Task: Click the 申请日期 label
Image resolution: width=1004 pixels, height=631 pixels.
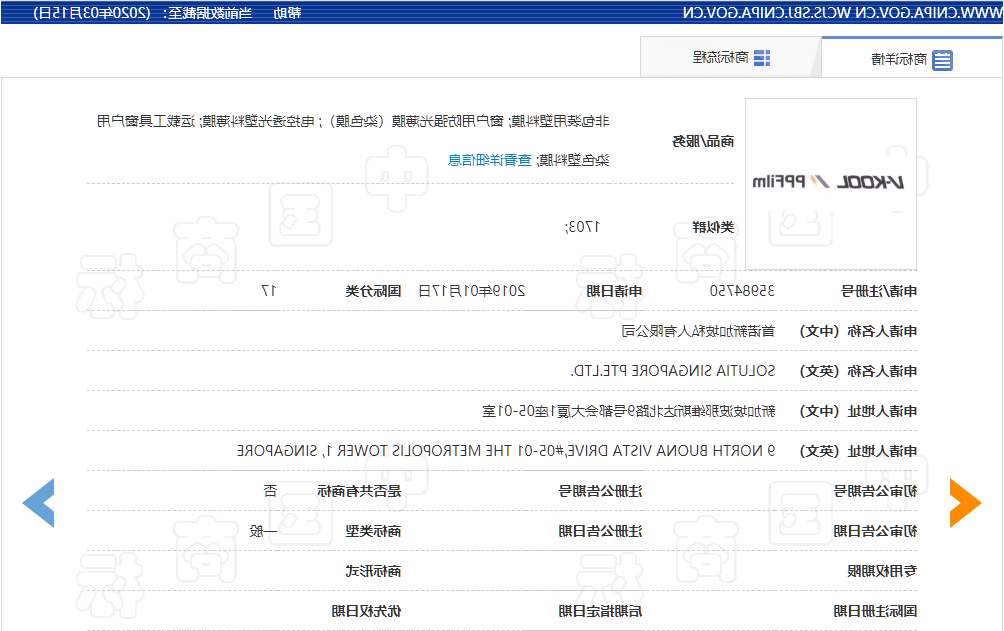Action: coord(614,291)
